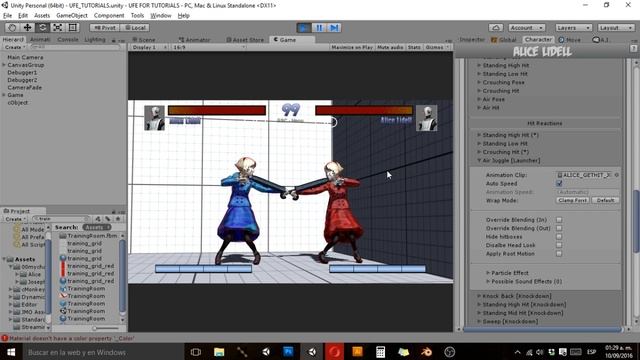Toggle Override Blending (Out) checkbox
The width and height of the screenshot is (640, 360).
click(559, 228)
